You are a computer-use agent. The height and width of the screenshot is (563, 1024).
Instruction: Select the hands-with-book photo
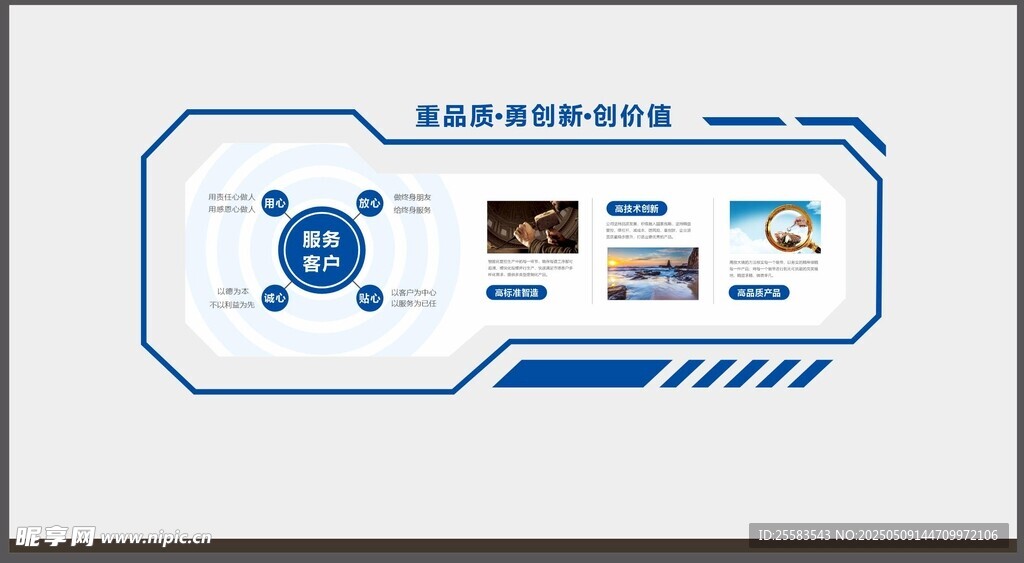coord(532,227)
